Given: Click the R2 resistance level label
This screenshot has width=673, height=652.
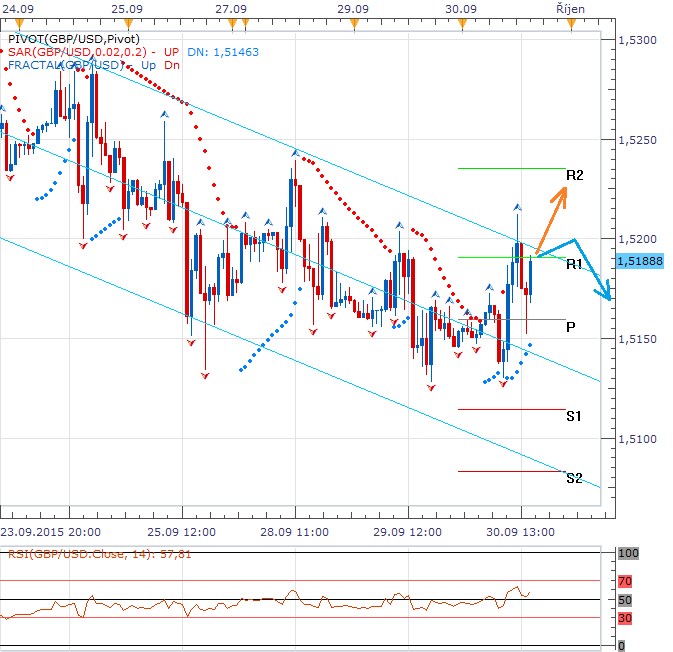Looking at the screenshot, I should click(x=574, y=175).
